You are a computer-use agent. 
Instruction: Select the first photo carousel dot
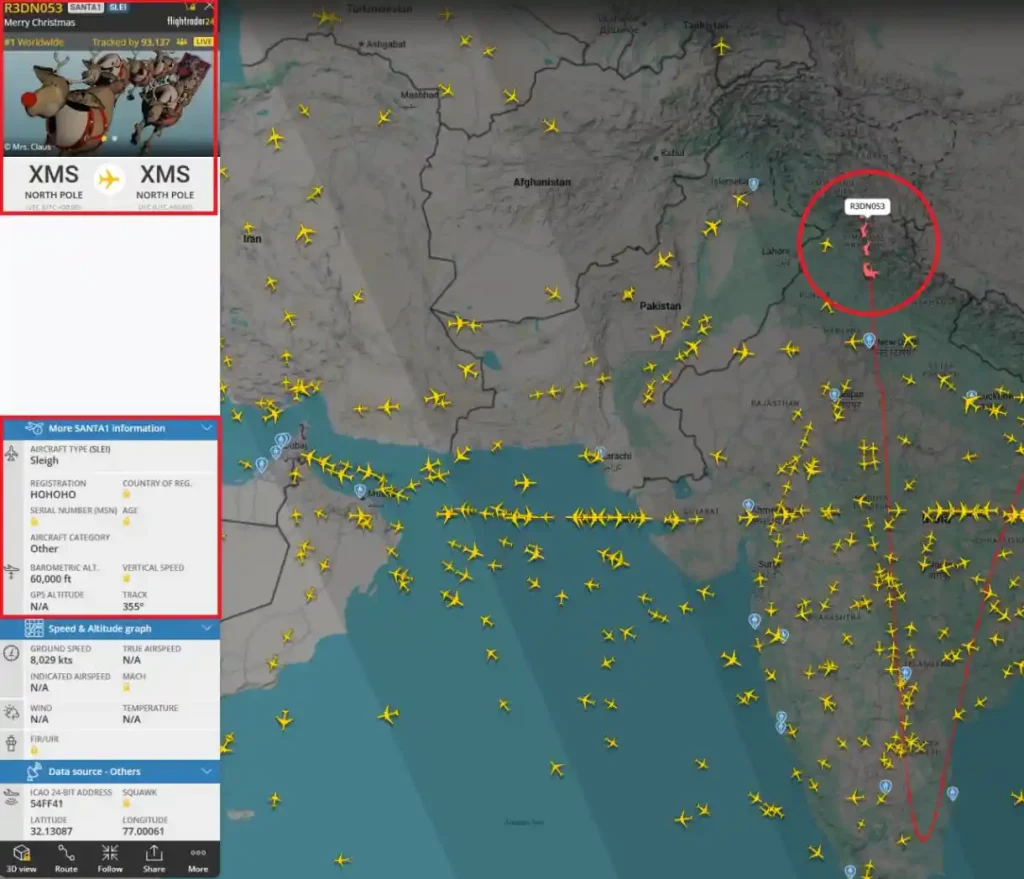(104, 138)
